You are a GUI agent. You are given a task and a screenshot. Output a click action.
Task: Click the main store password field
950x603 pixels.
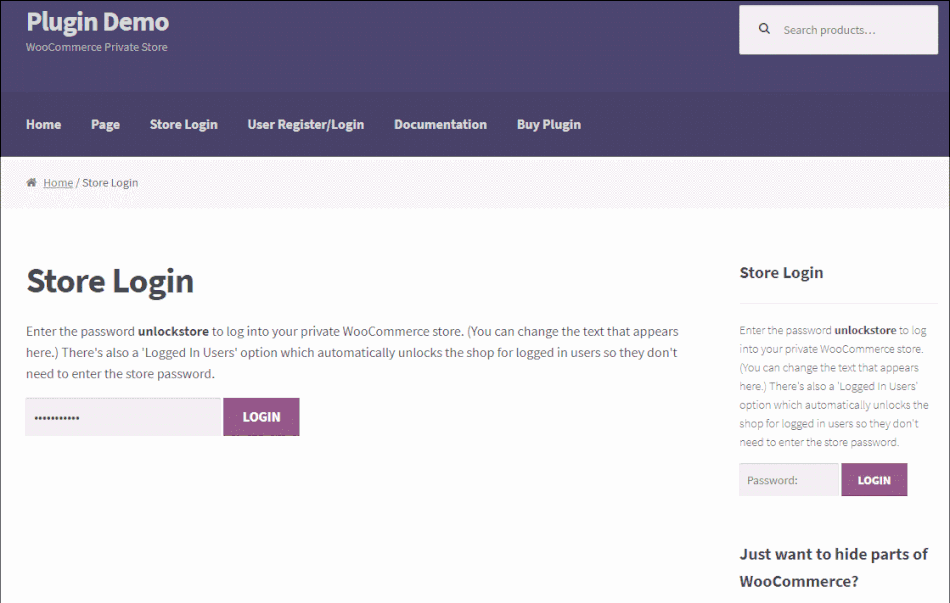coord(122,416)
